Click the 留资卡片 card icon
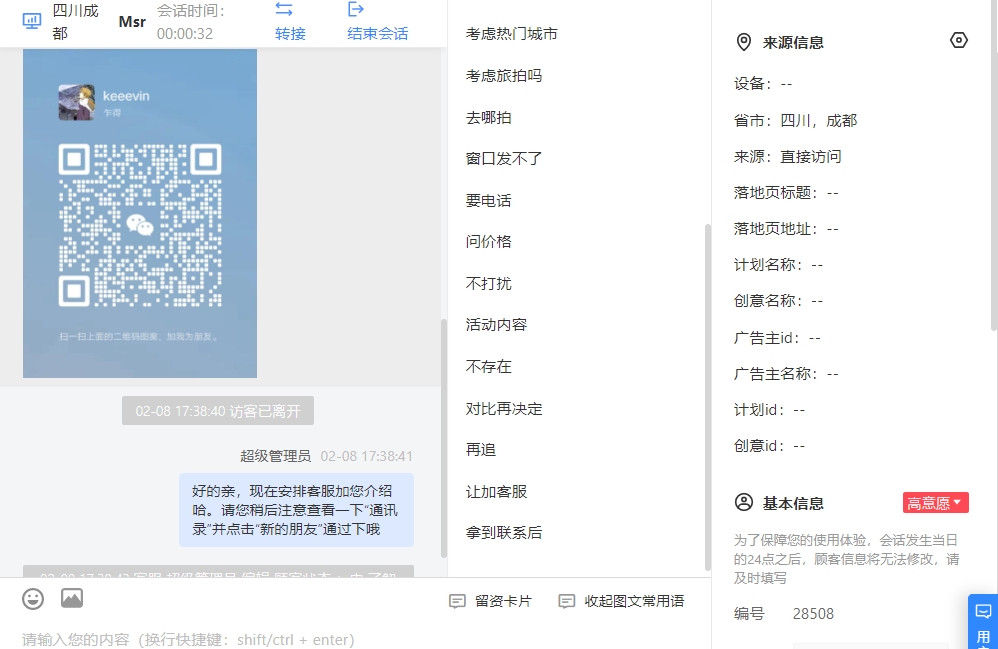Screen dimensions: 998x649 pos(457,601)
